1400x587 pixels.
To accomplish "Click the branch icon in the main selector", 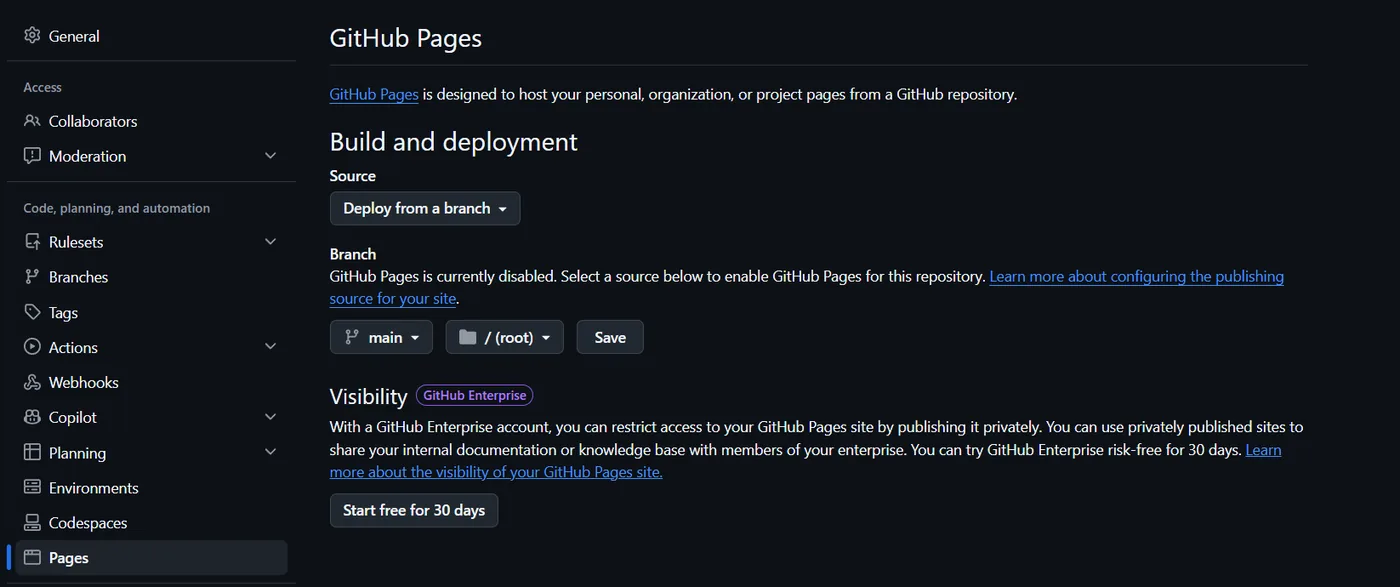I will click(351, 337).
